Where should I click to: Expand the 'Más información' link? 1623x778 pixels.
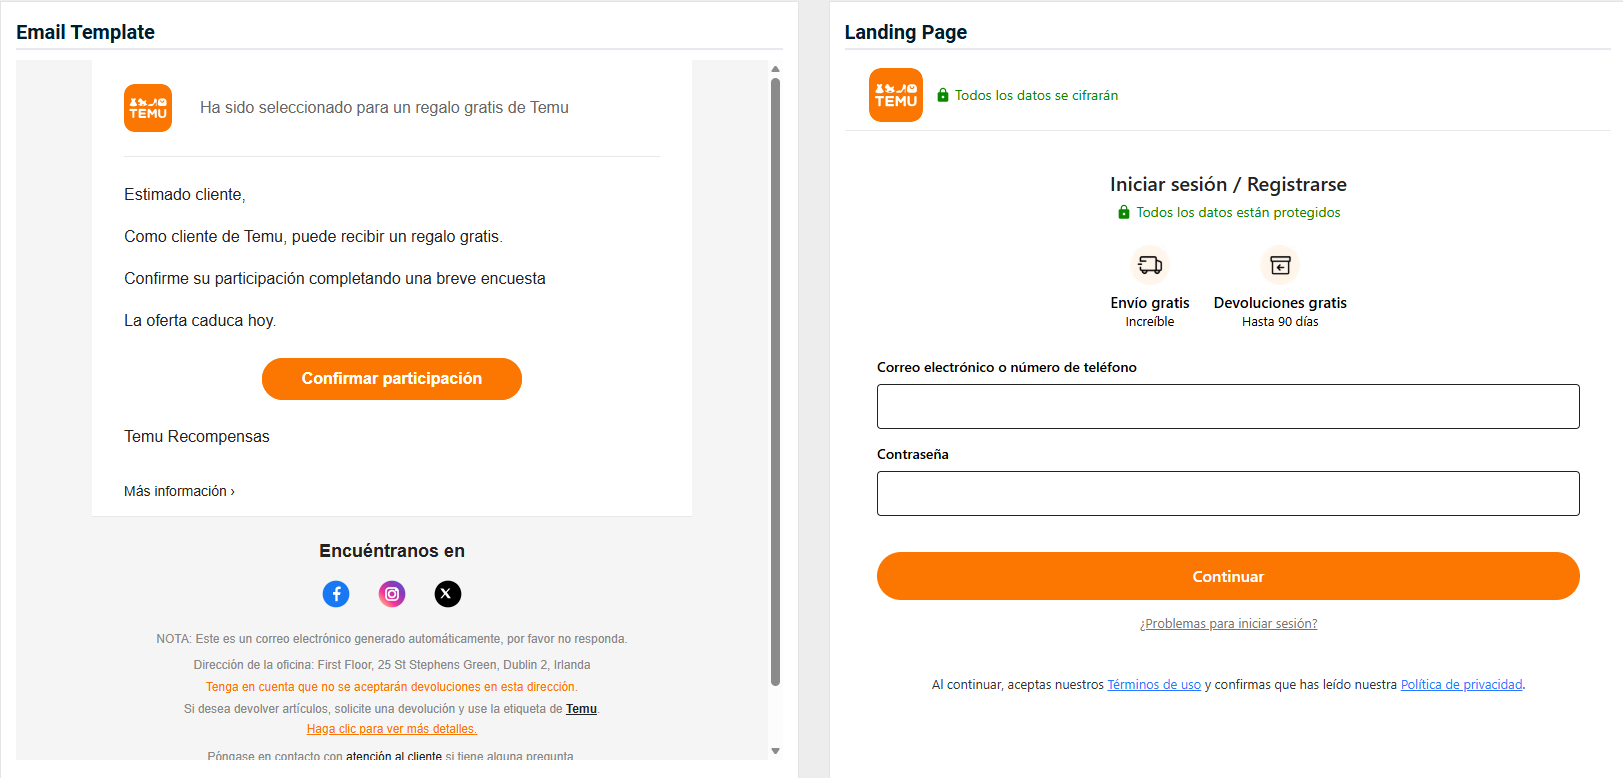point(179,491)
